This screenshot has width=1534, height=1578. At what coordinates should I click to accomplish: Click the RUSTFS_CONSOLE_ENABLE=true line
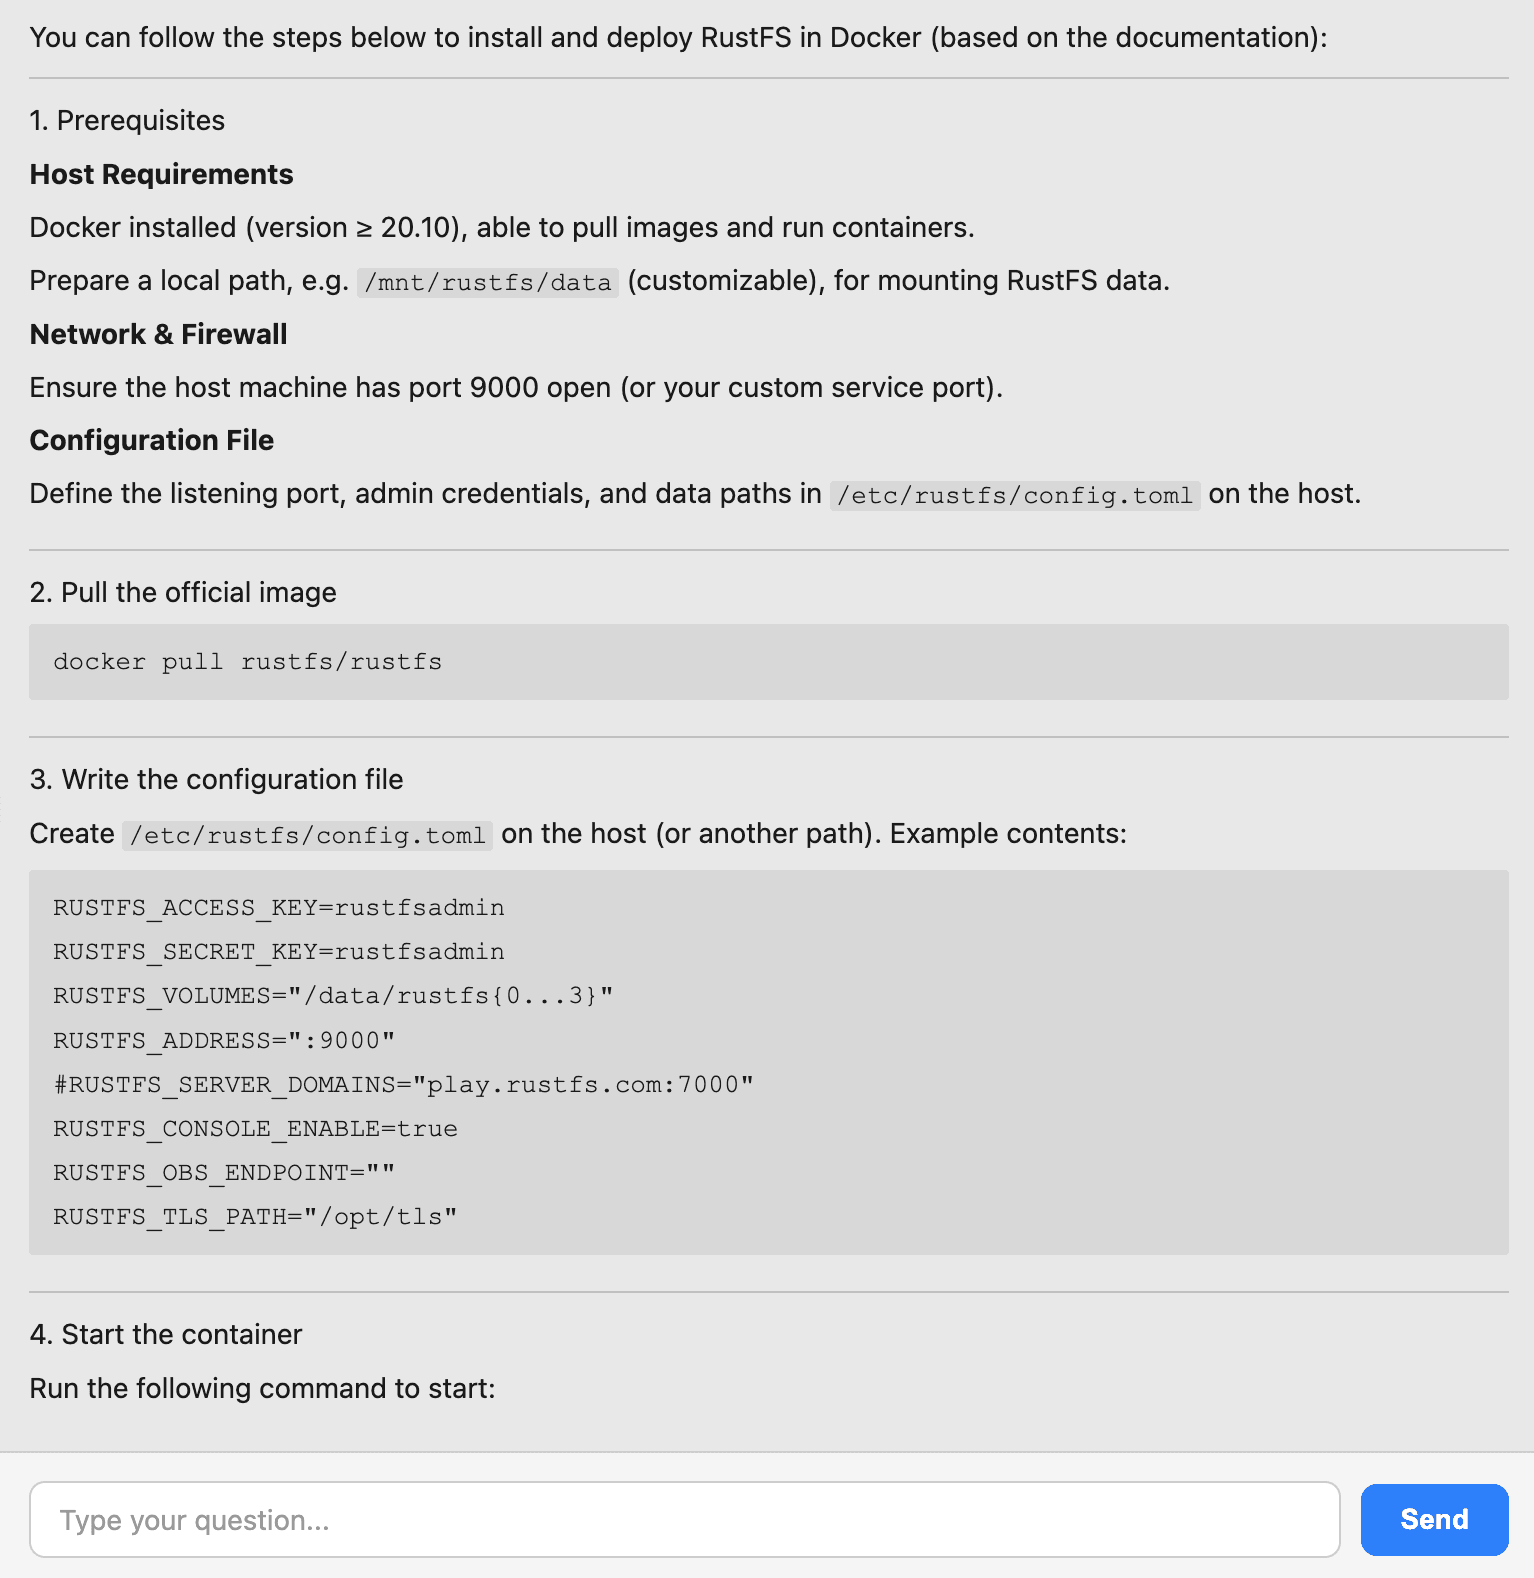255,1128
